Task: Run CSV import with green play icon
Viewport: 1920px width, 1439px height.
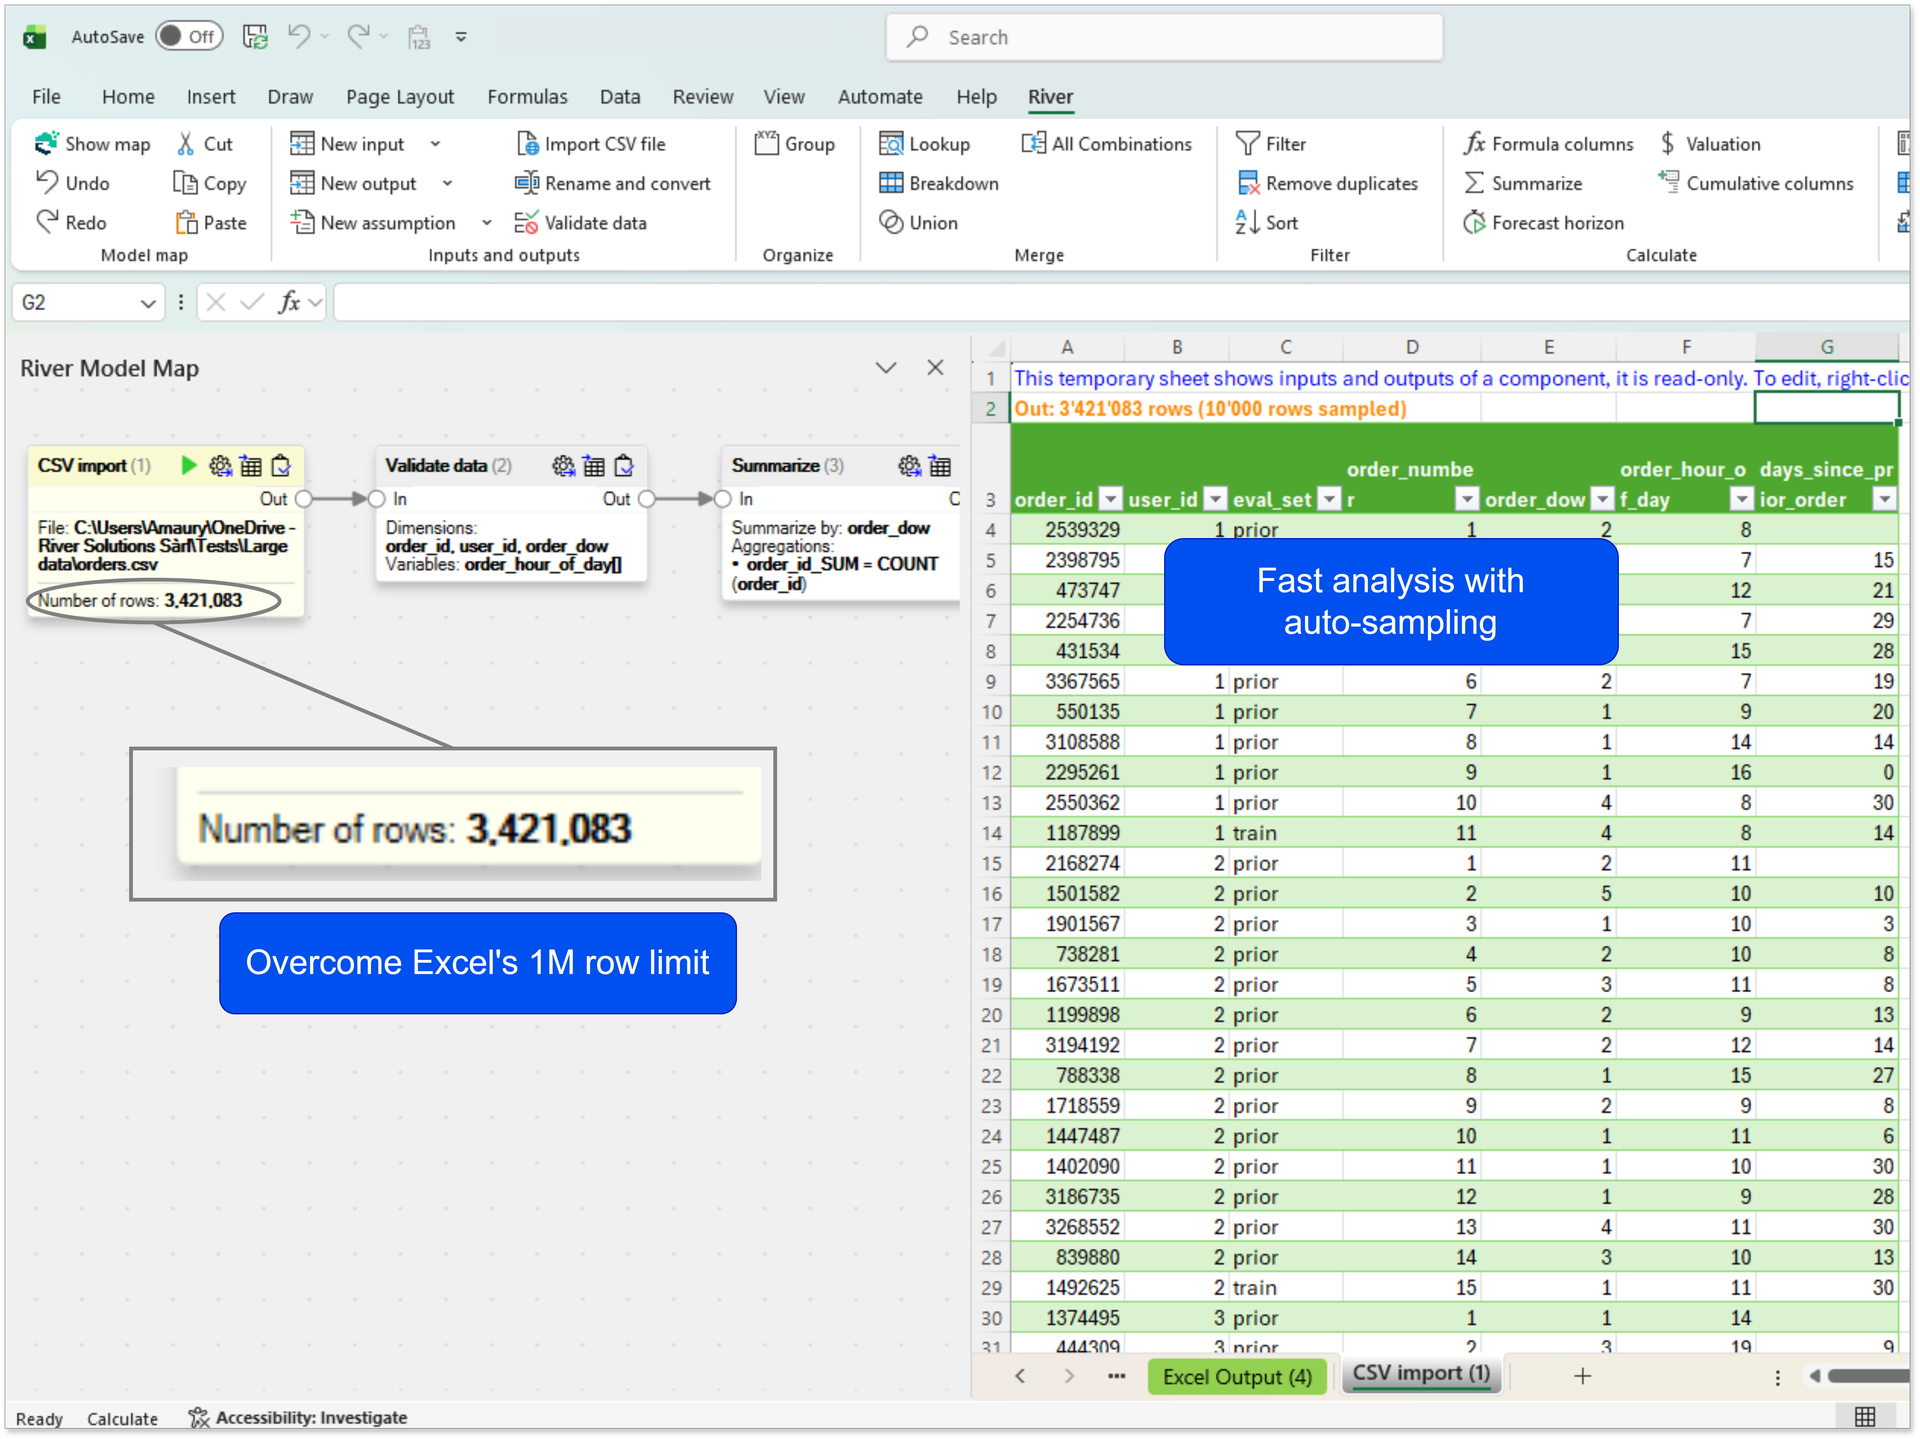Action: [x=188, y=465]
